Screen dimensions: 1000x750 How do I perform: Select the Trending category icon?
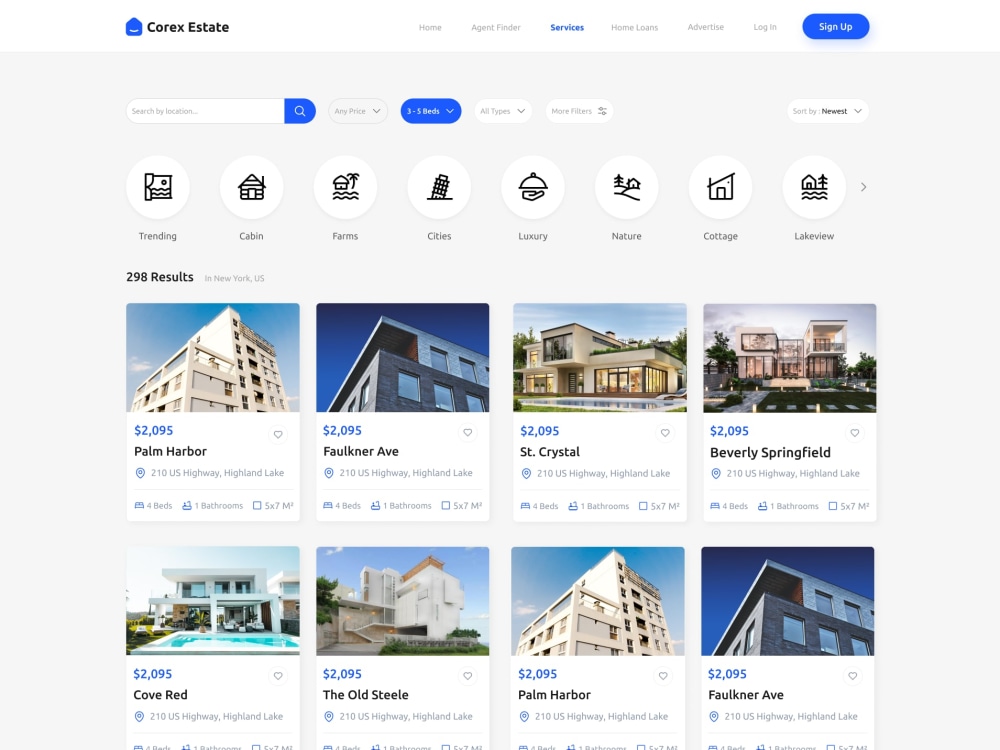pos(158,187)
